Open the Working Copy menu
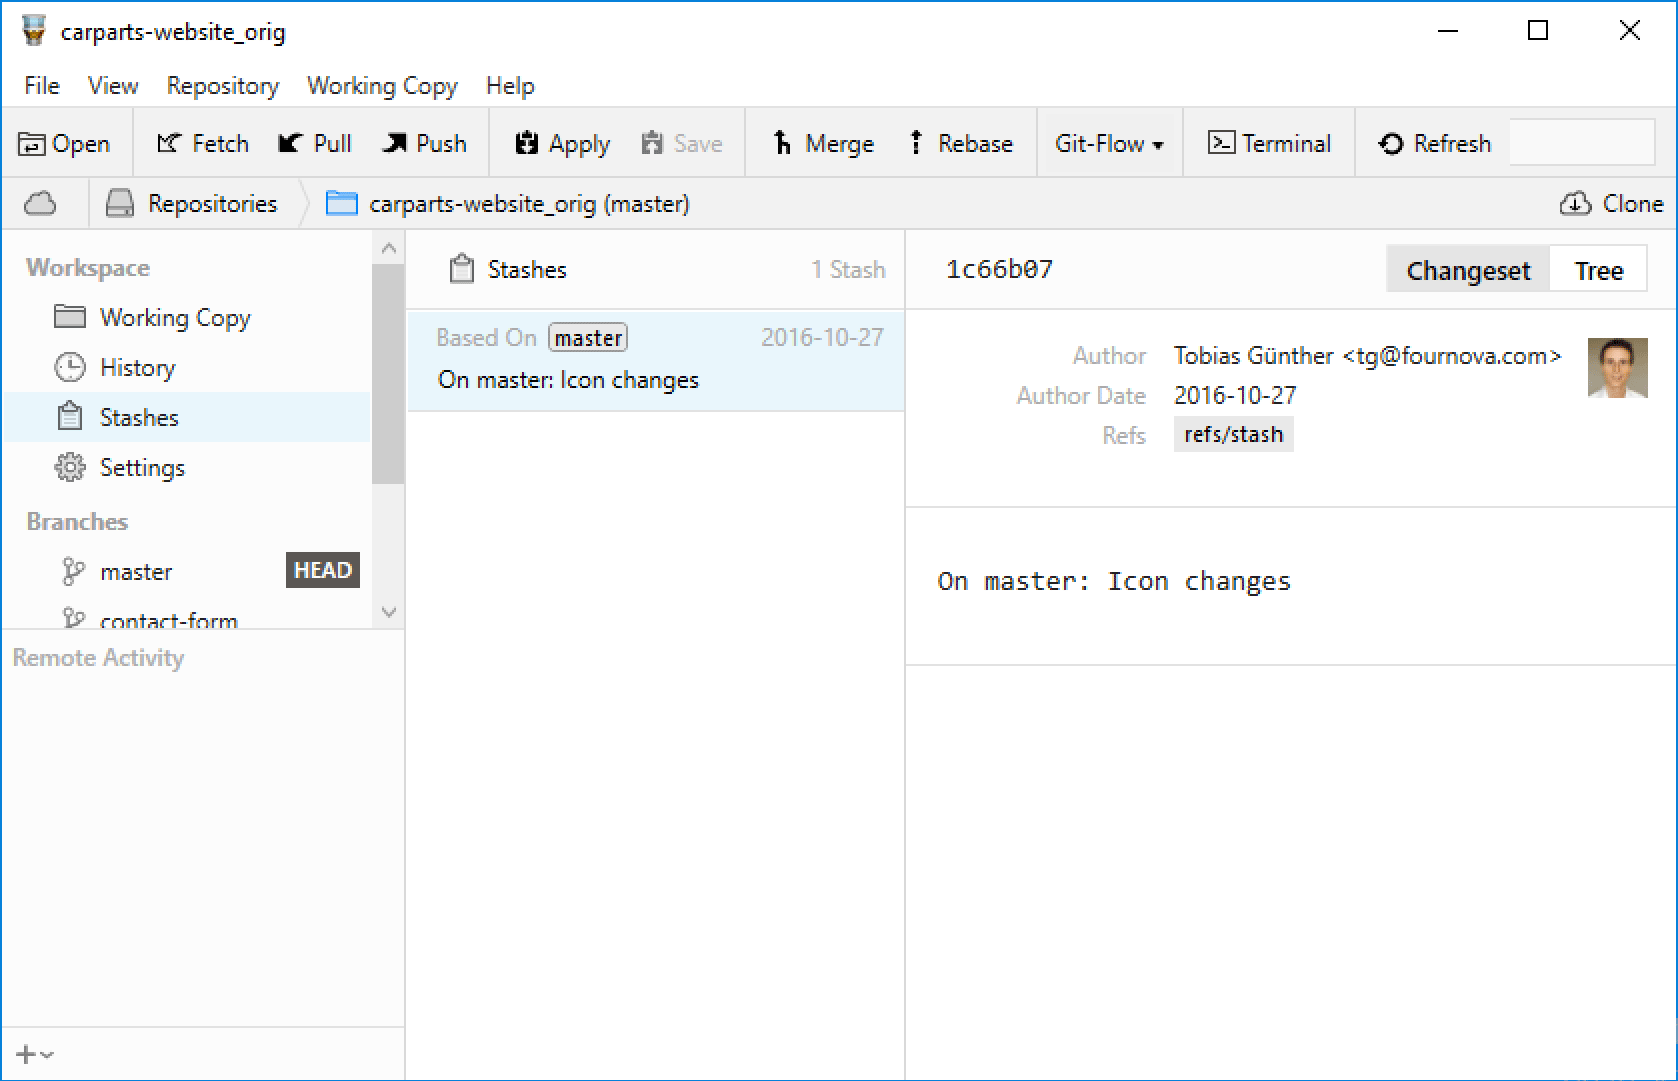 point(382,86)
